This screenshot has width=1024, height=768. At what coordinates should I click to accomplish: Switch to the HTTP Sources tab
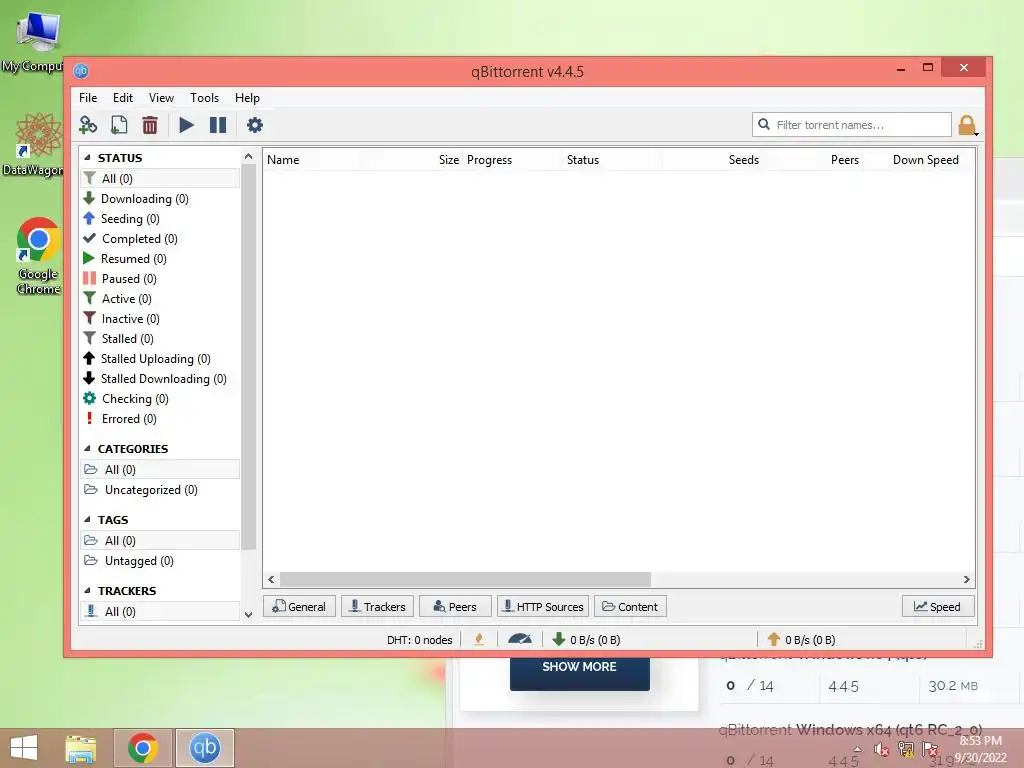tap(543, 606)
